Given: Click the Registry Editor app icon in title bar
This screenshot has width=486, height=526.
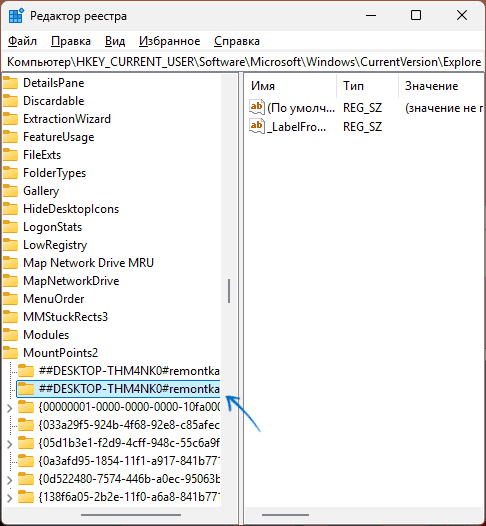Looking at the screenshot, I should click(x=16, y=16).
